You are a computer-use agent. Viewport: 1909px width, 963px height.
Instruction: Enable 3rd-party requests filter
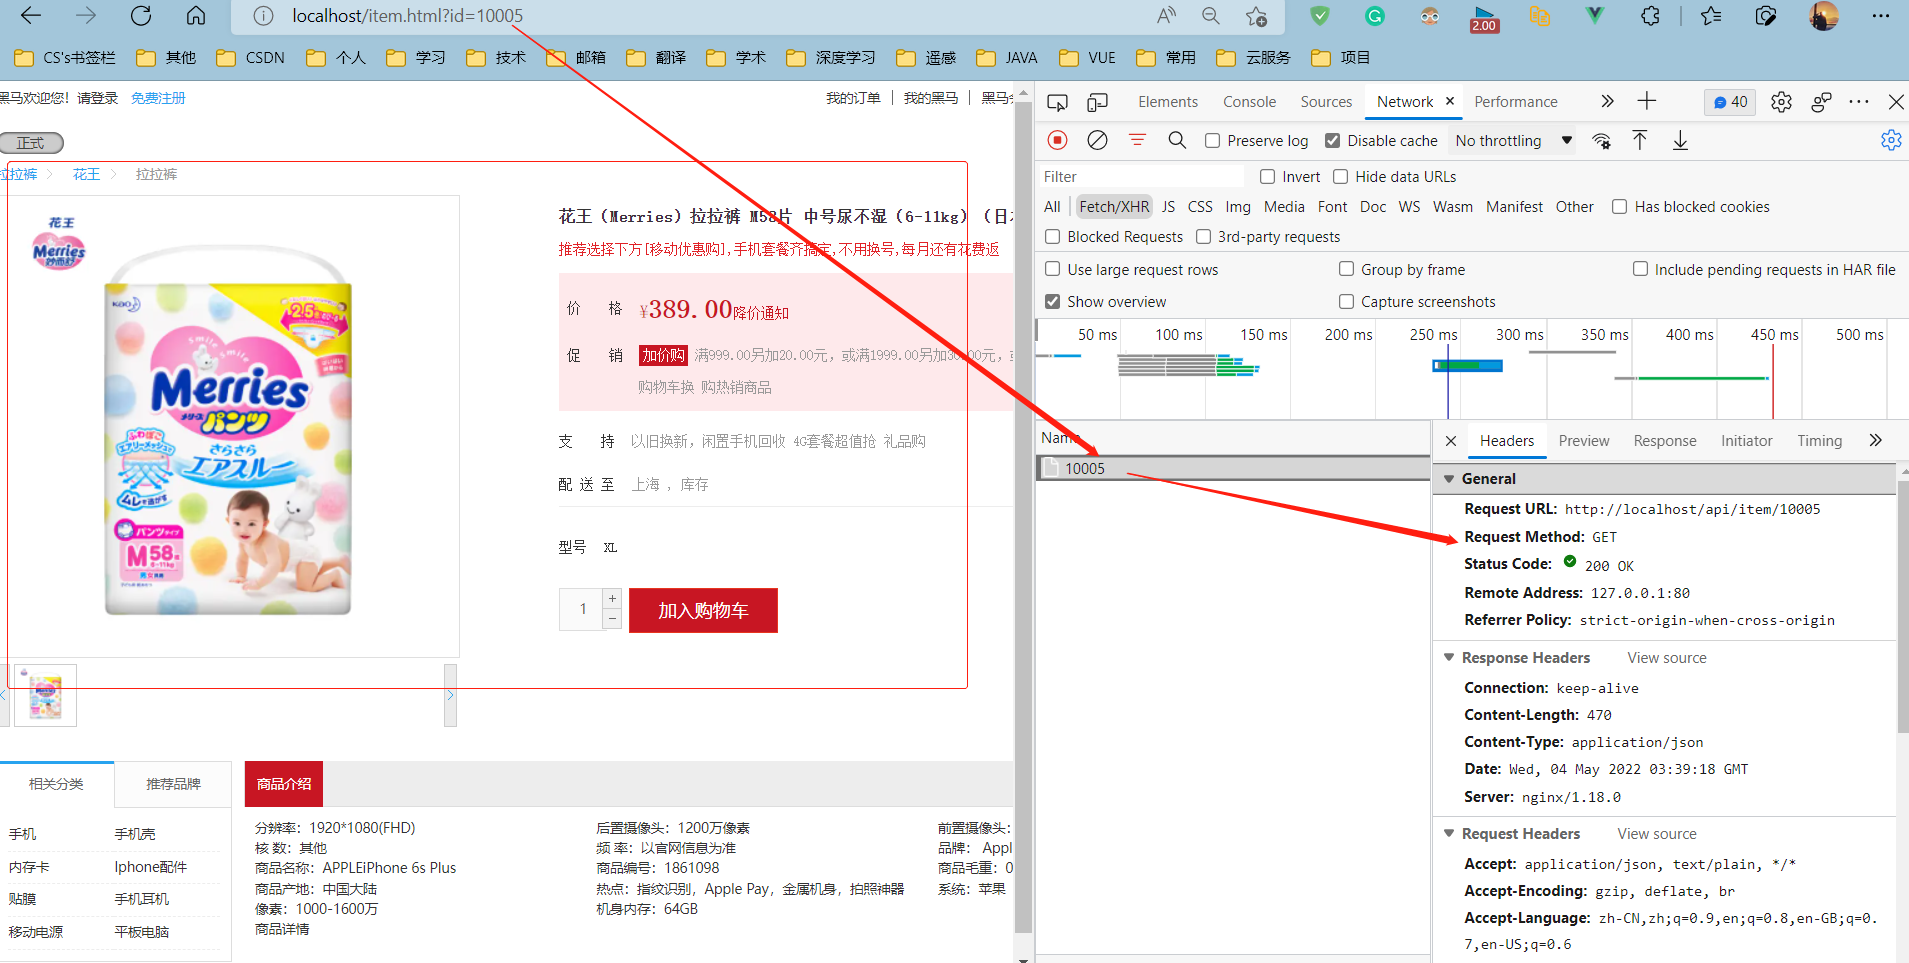[1203, 237]
